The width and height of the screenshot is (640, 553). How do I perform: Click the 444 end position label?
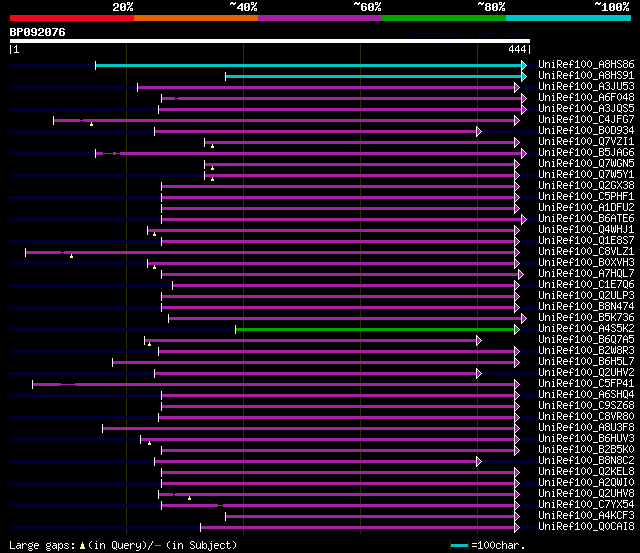click(517, 49)
